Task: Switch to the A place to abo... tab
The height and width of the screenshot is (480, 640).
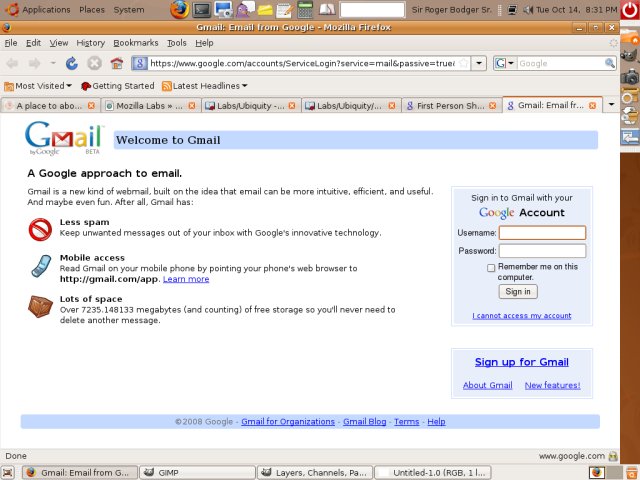Action: coord(49,106)
